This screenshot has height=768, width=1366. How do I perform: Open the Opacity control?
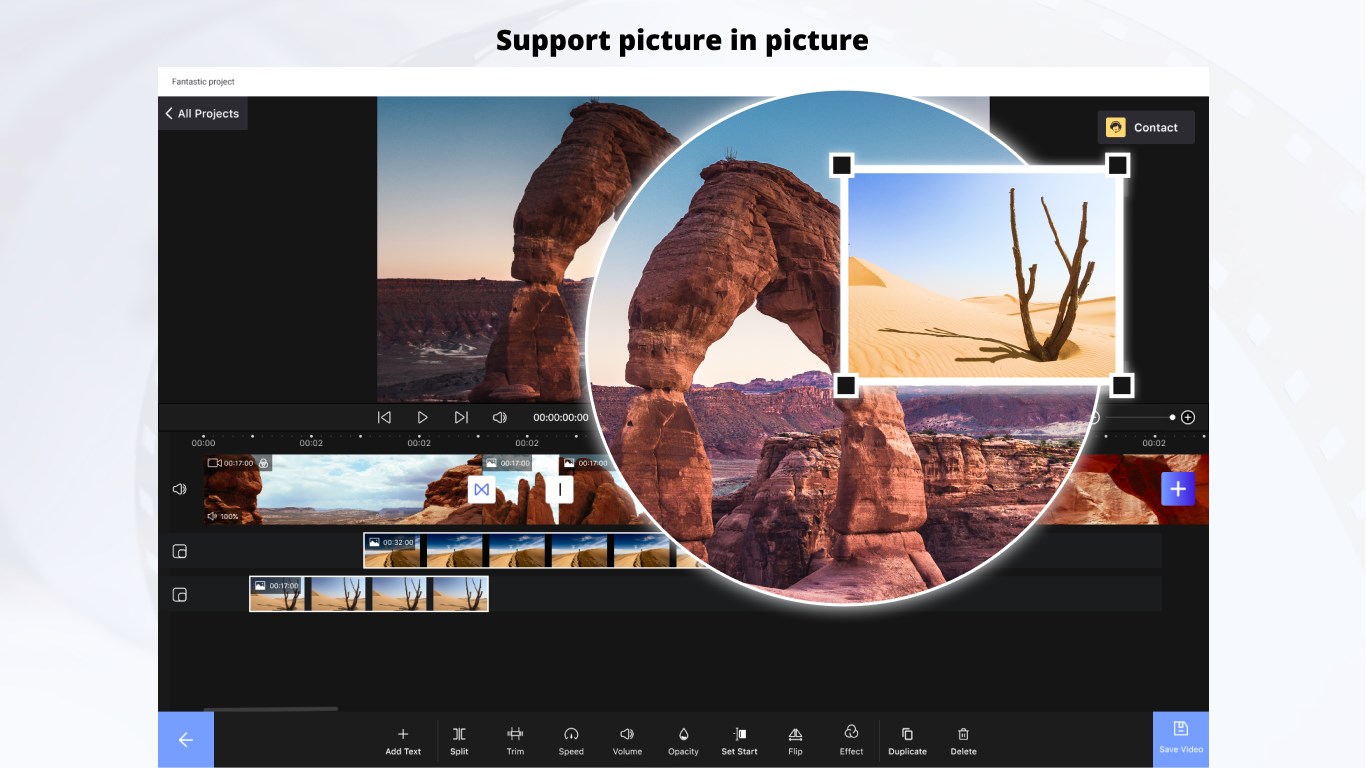(x=683, y=740)
